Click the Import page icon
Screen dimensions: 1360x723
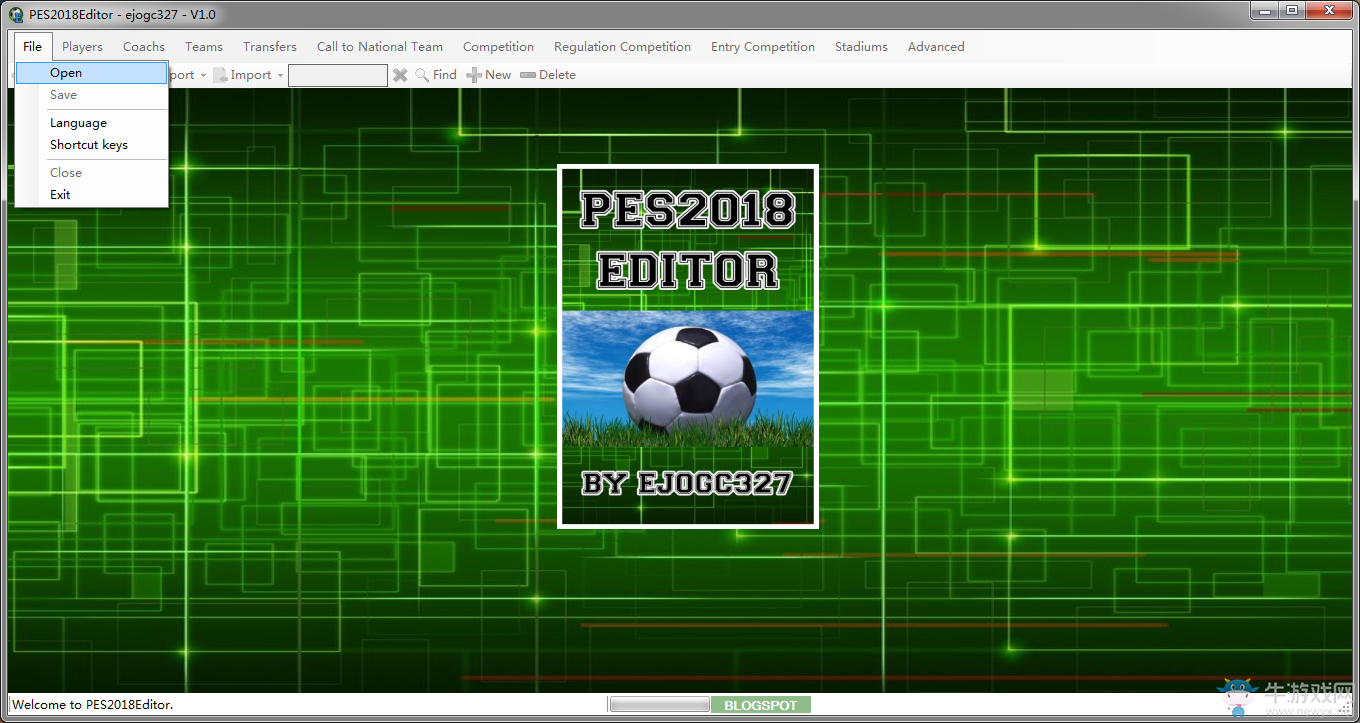point(220,75)
